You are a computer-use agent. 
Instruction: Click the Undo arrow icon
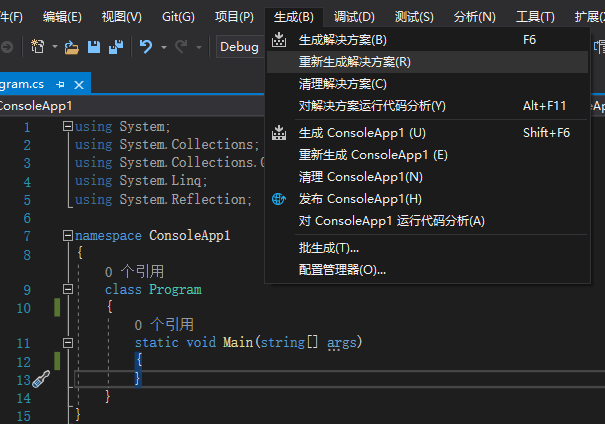[146, 46]
